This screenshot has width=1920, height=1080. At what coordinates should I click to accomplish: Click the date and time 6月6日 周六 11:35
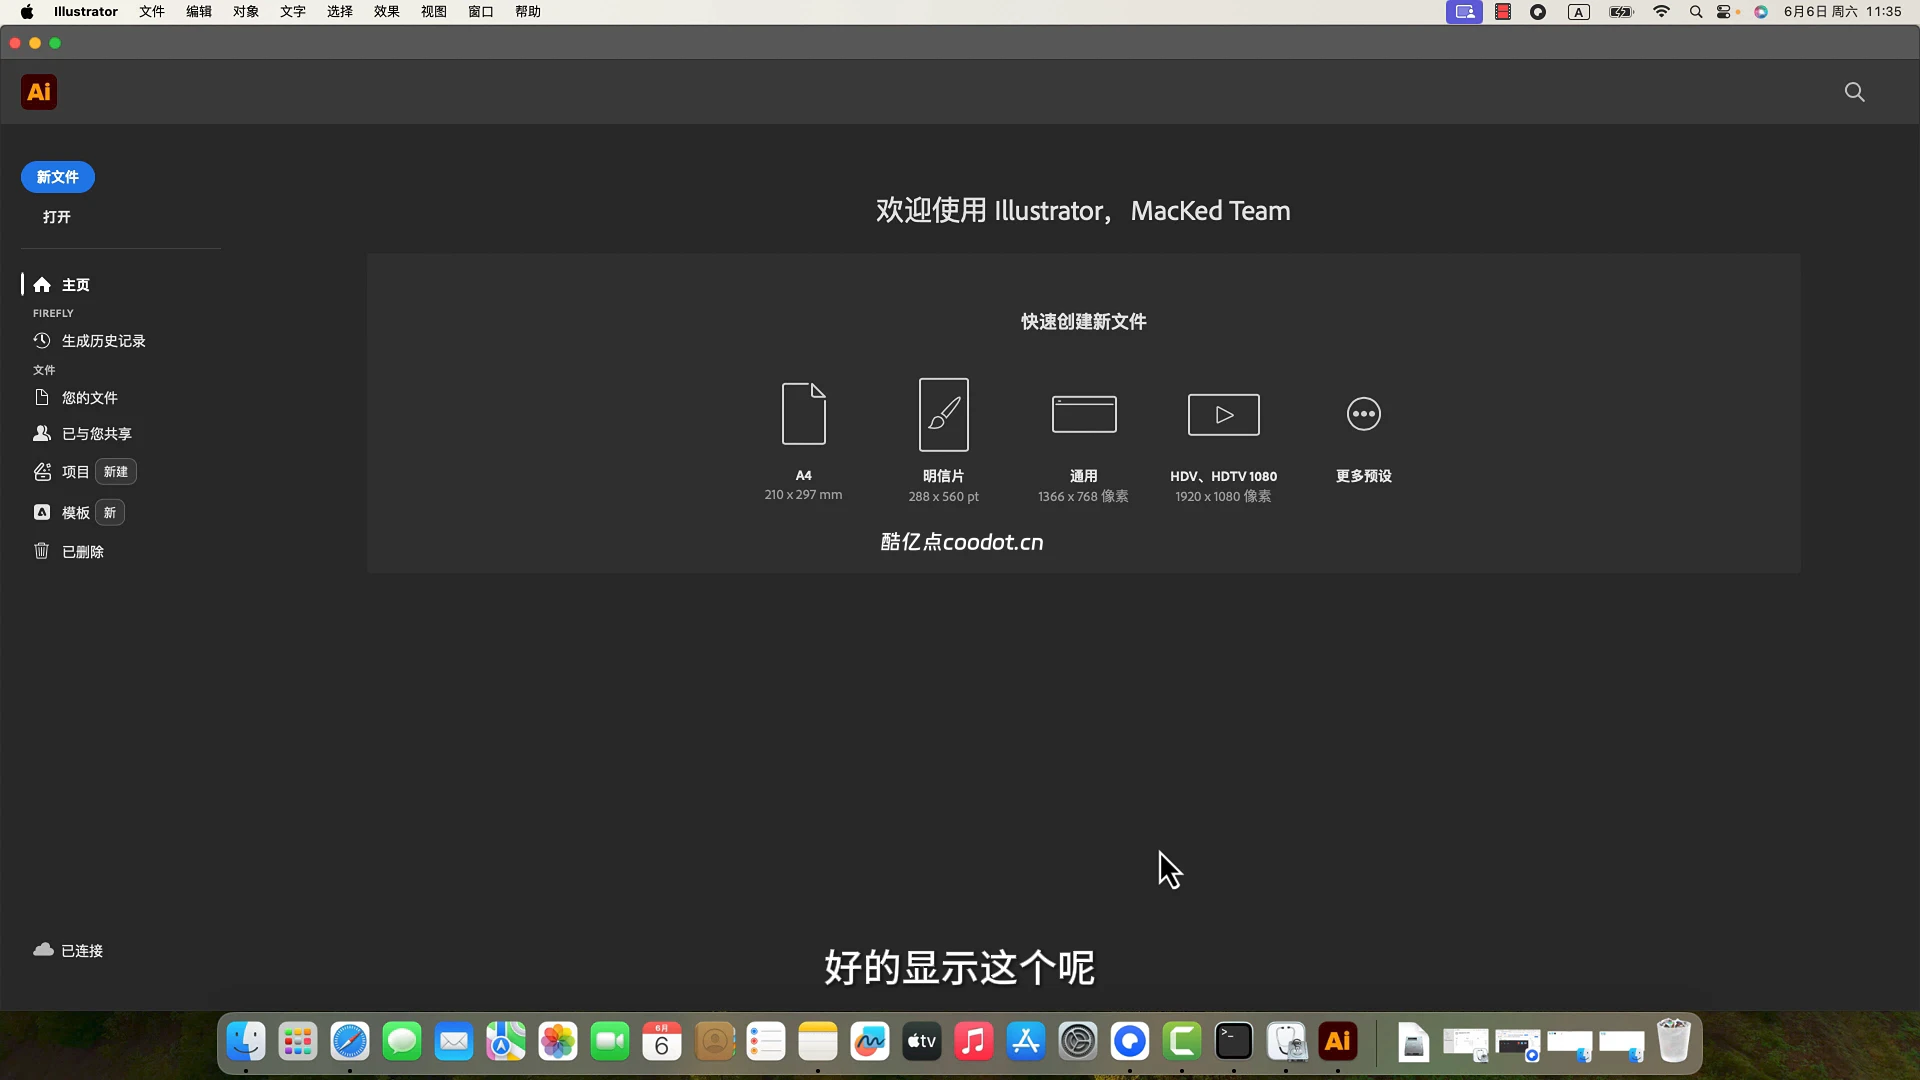point(1842,12)
